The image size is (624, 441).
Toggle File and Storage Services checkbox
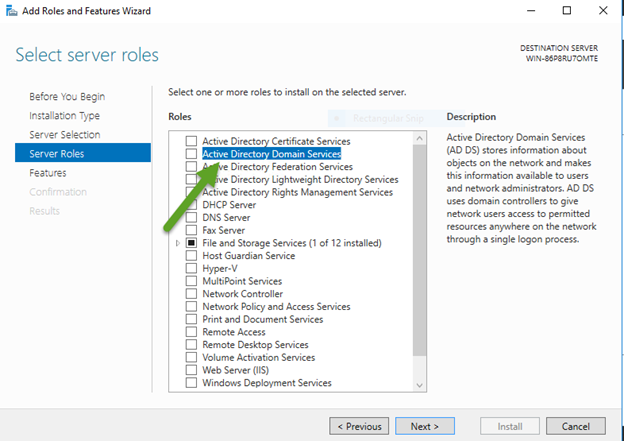coord(191,243)
